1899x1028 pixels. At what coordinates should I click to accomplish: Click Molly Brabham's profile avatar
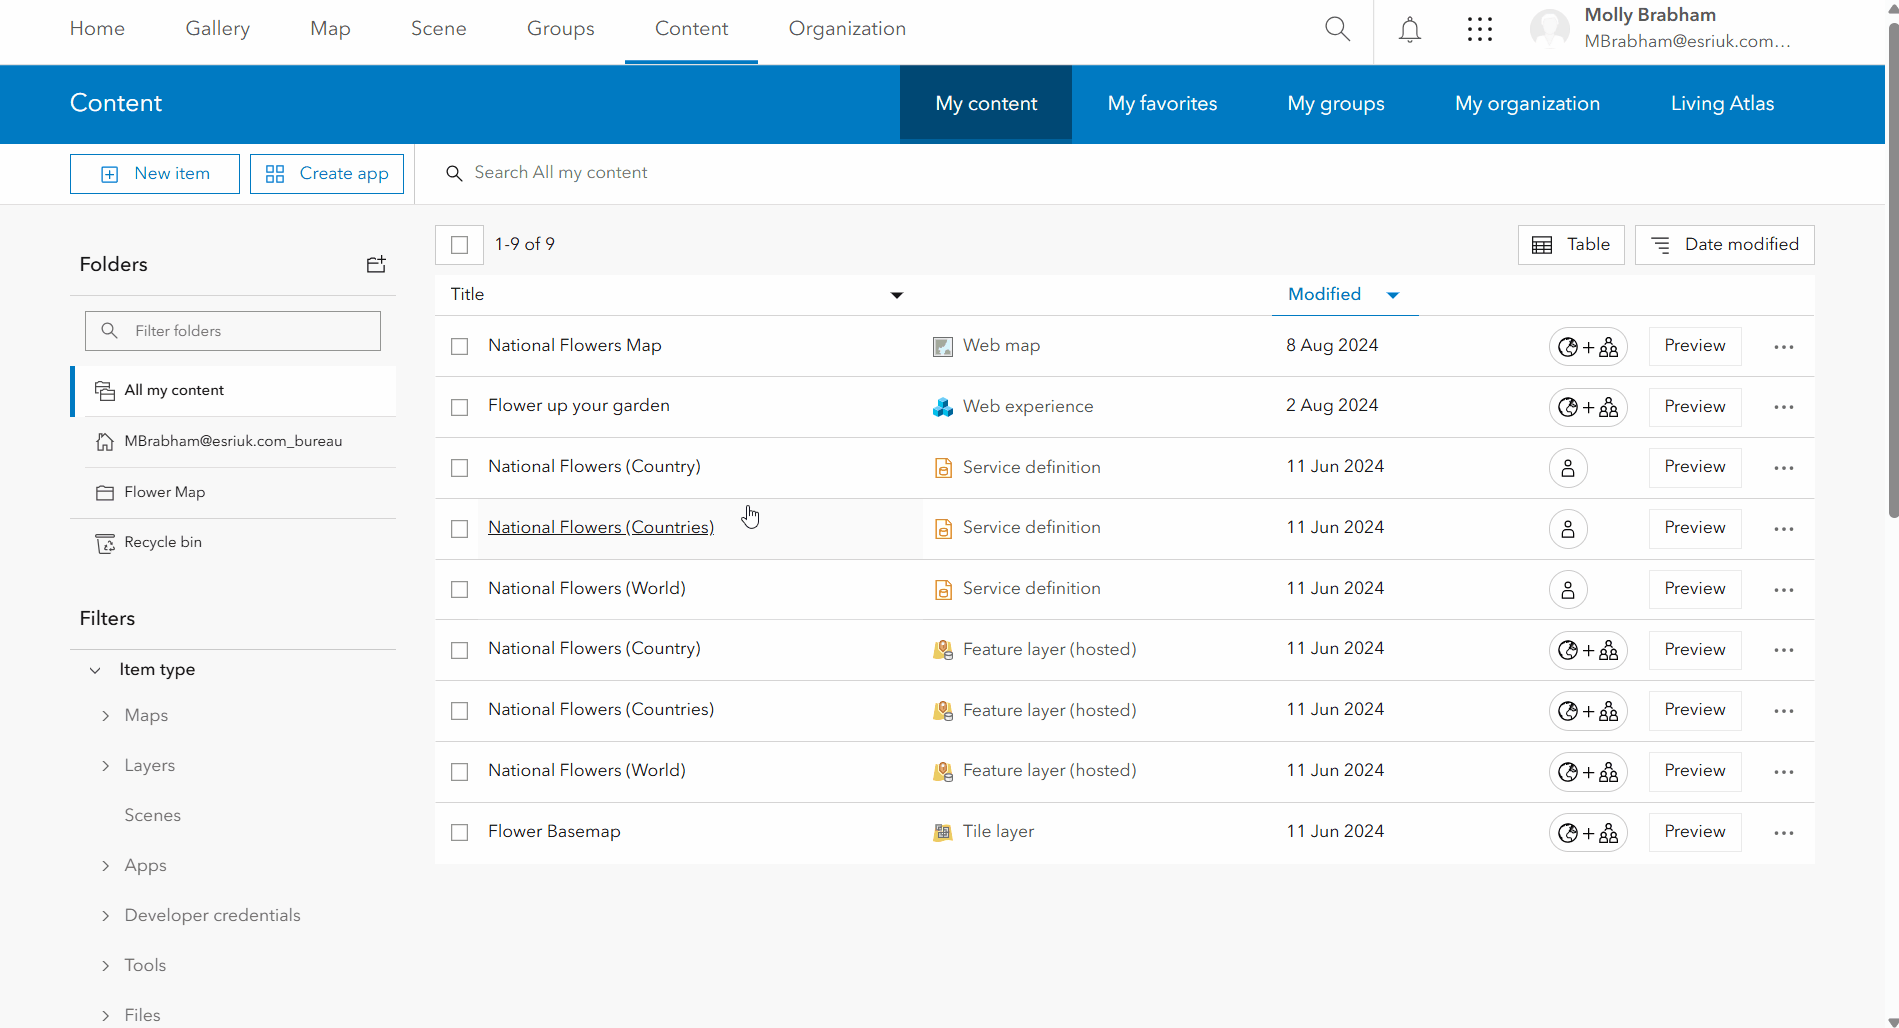pyautogui.click(x=1550, y=29)
